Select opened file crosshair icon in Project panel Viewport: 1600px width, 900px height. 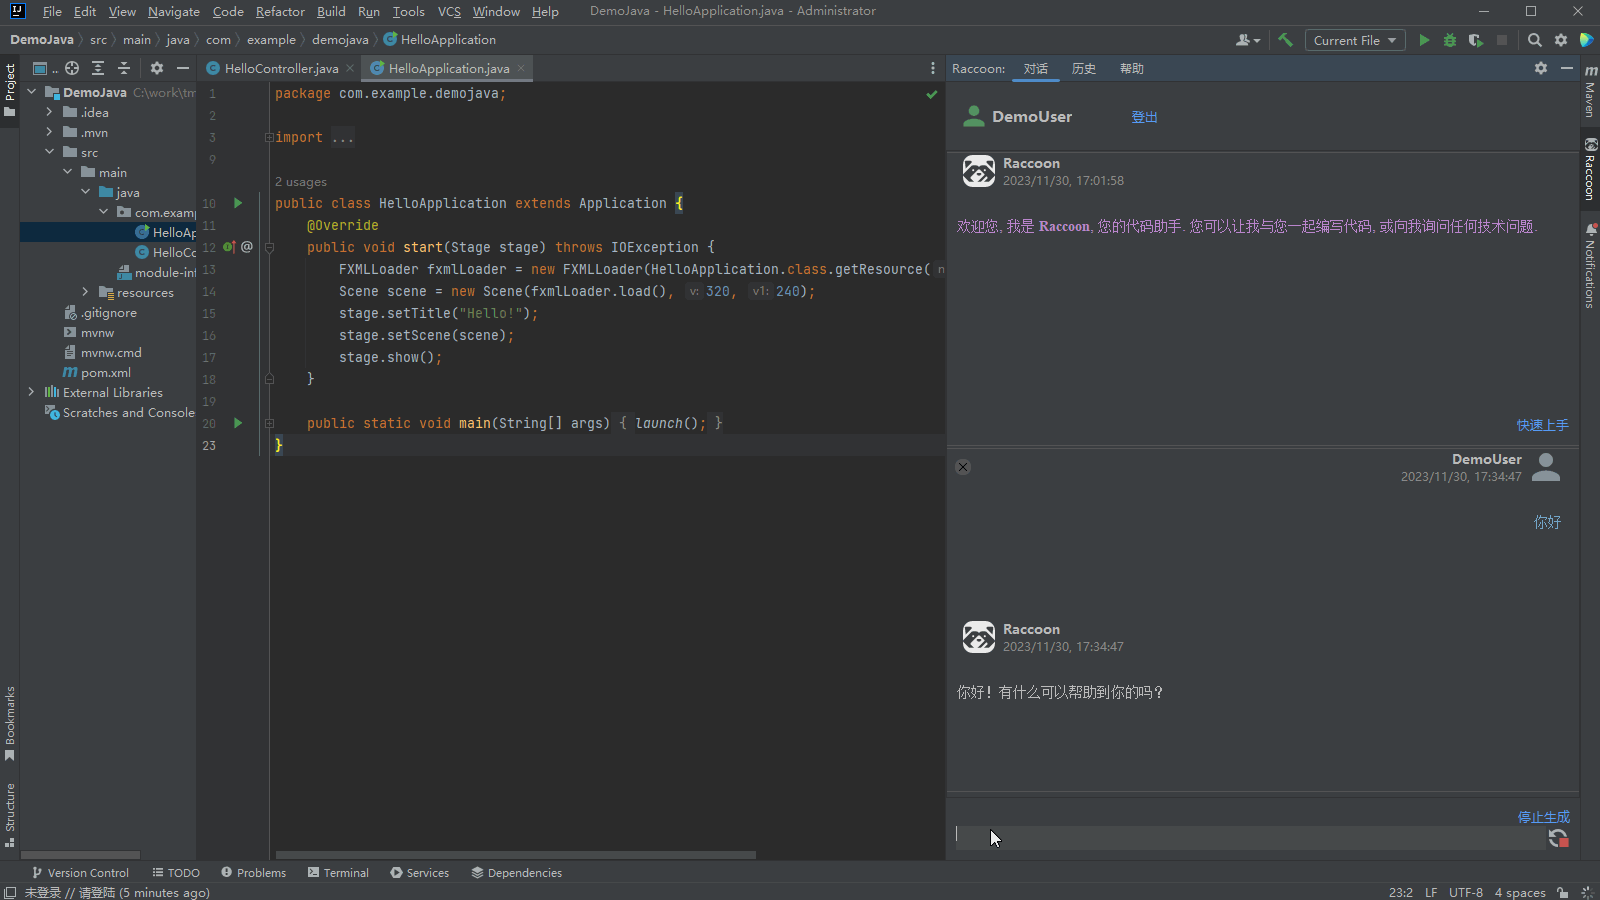72,68
